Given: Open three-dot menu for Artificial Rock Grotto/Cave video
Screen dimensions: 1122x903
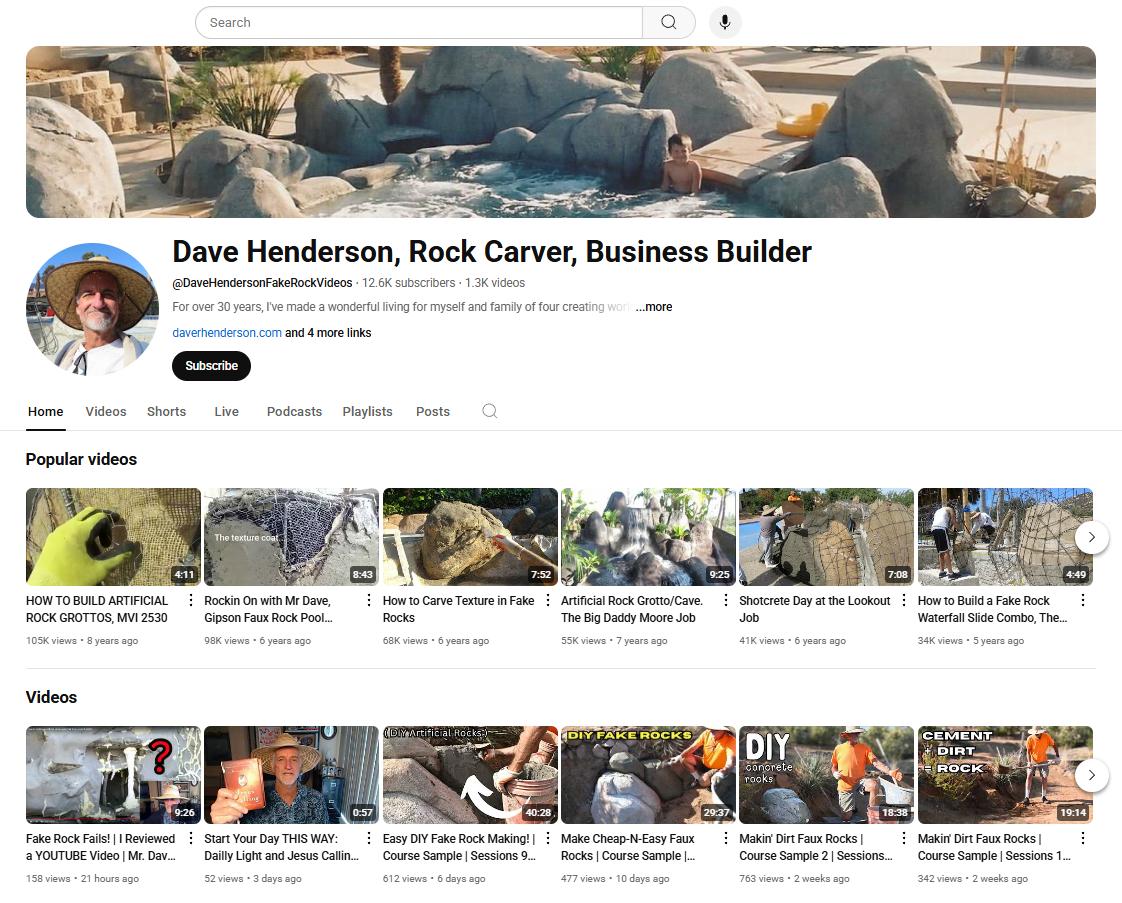Looking at the screenshot, I should 726,600.
